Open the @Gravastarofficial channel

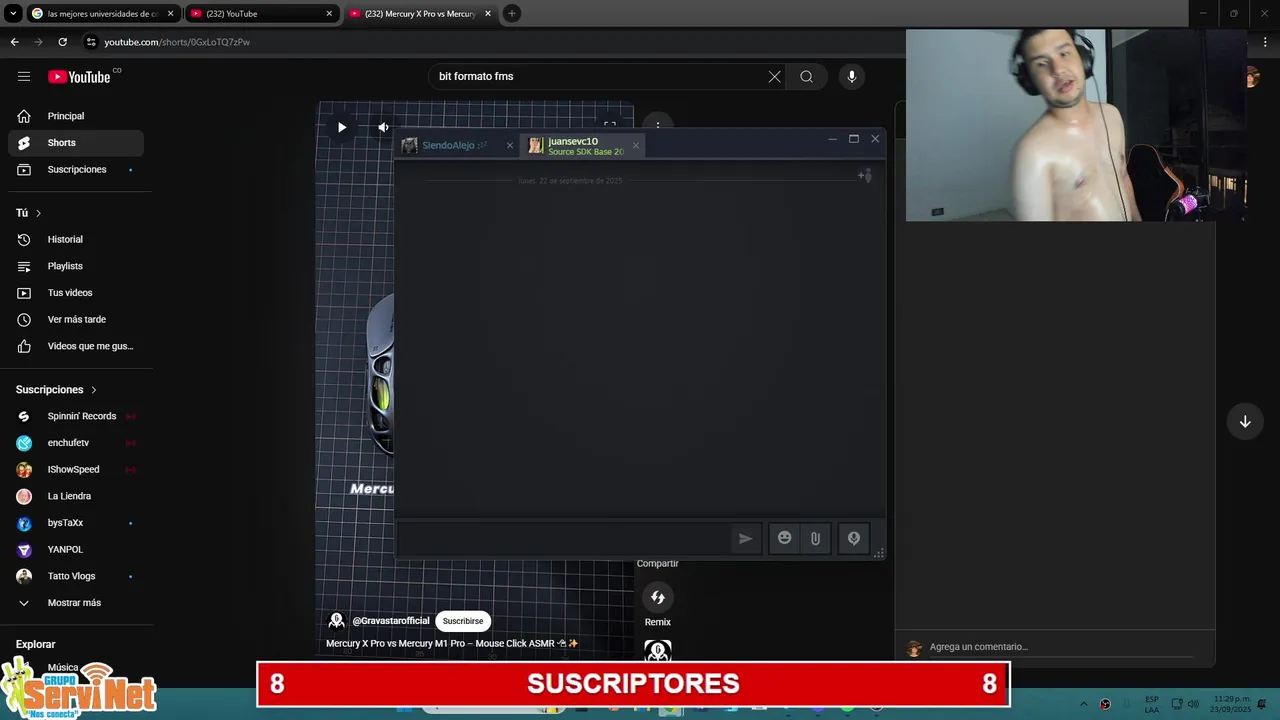391,621
